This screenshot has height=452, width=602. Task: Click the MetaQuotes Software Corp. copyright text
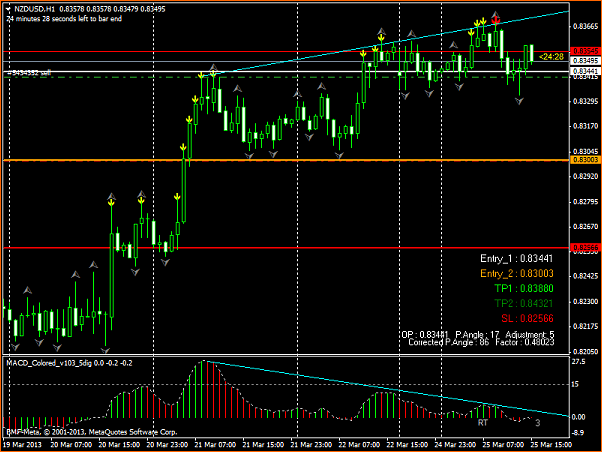91,432
